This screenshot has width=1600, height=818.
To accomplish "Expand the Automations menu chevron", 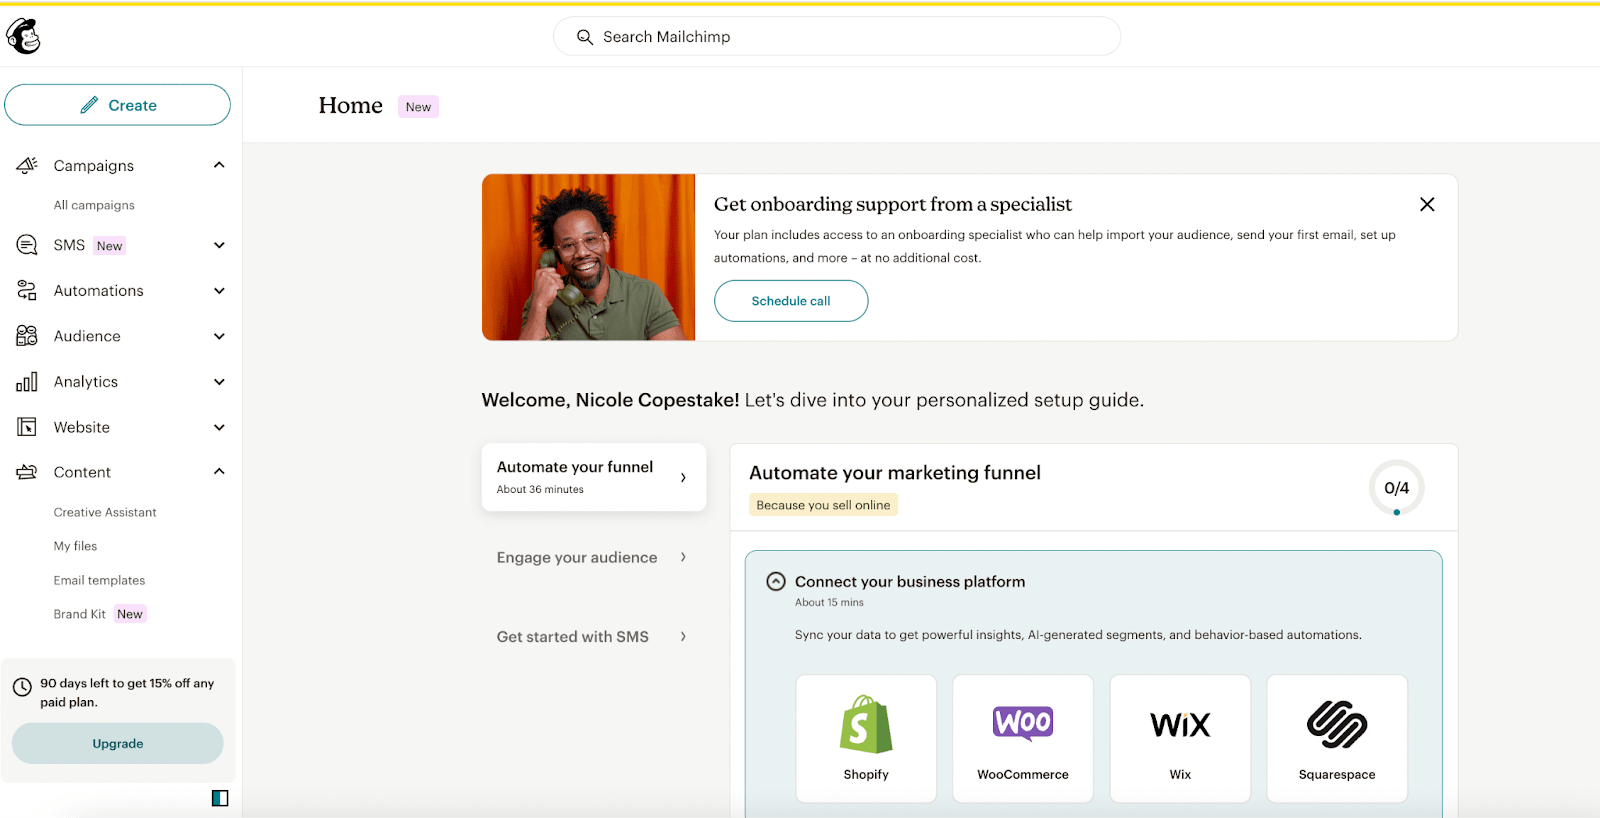I will pos(219,291).
